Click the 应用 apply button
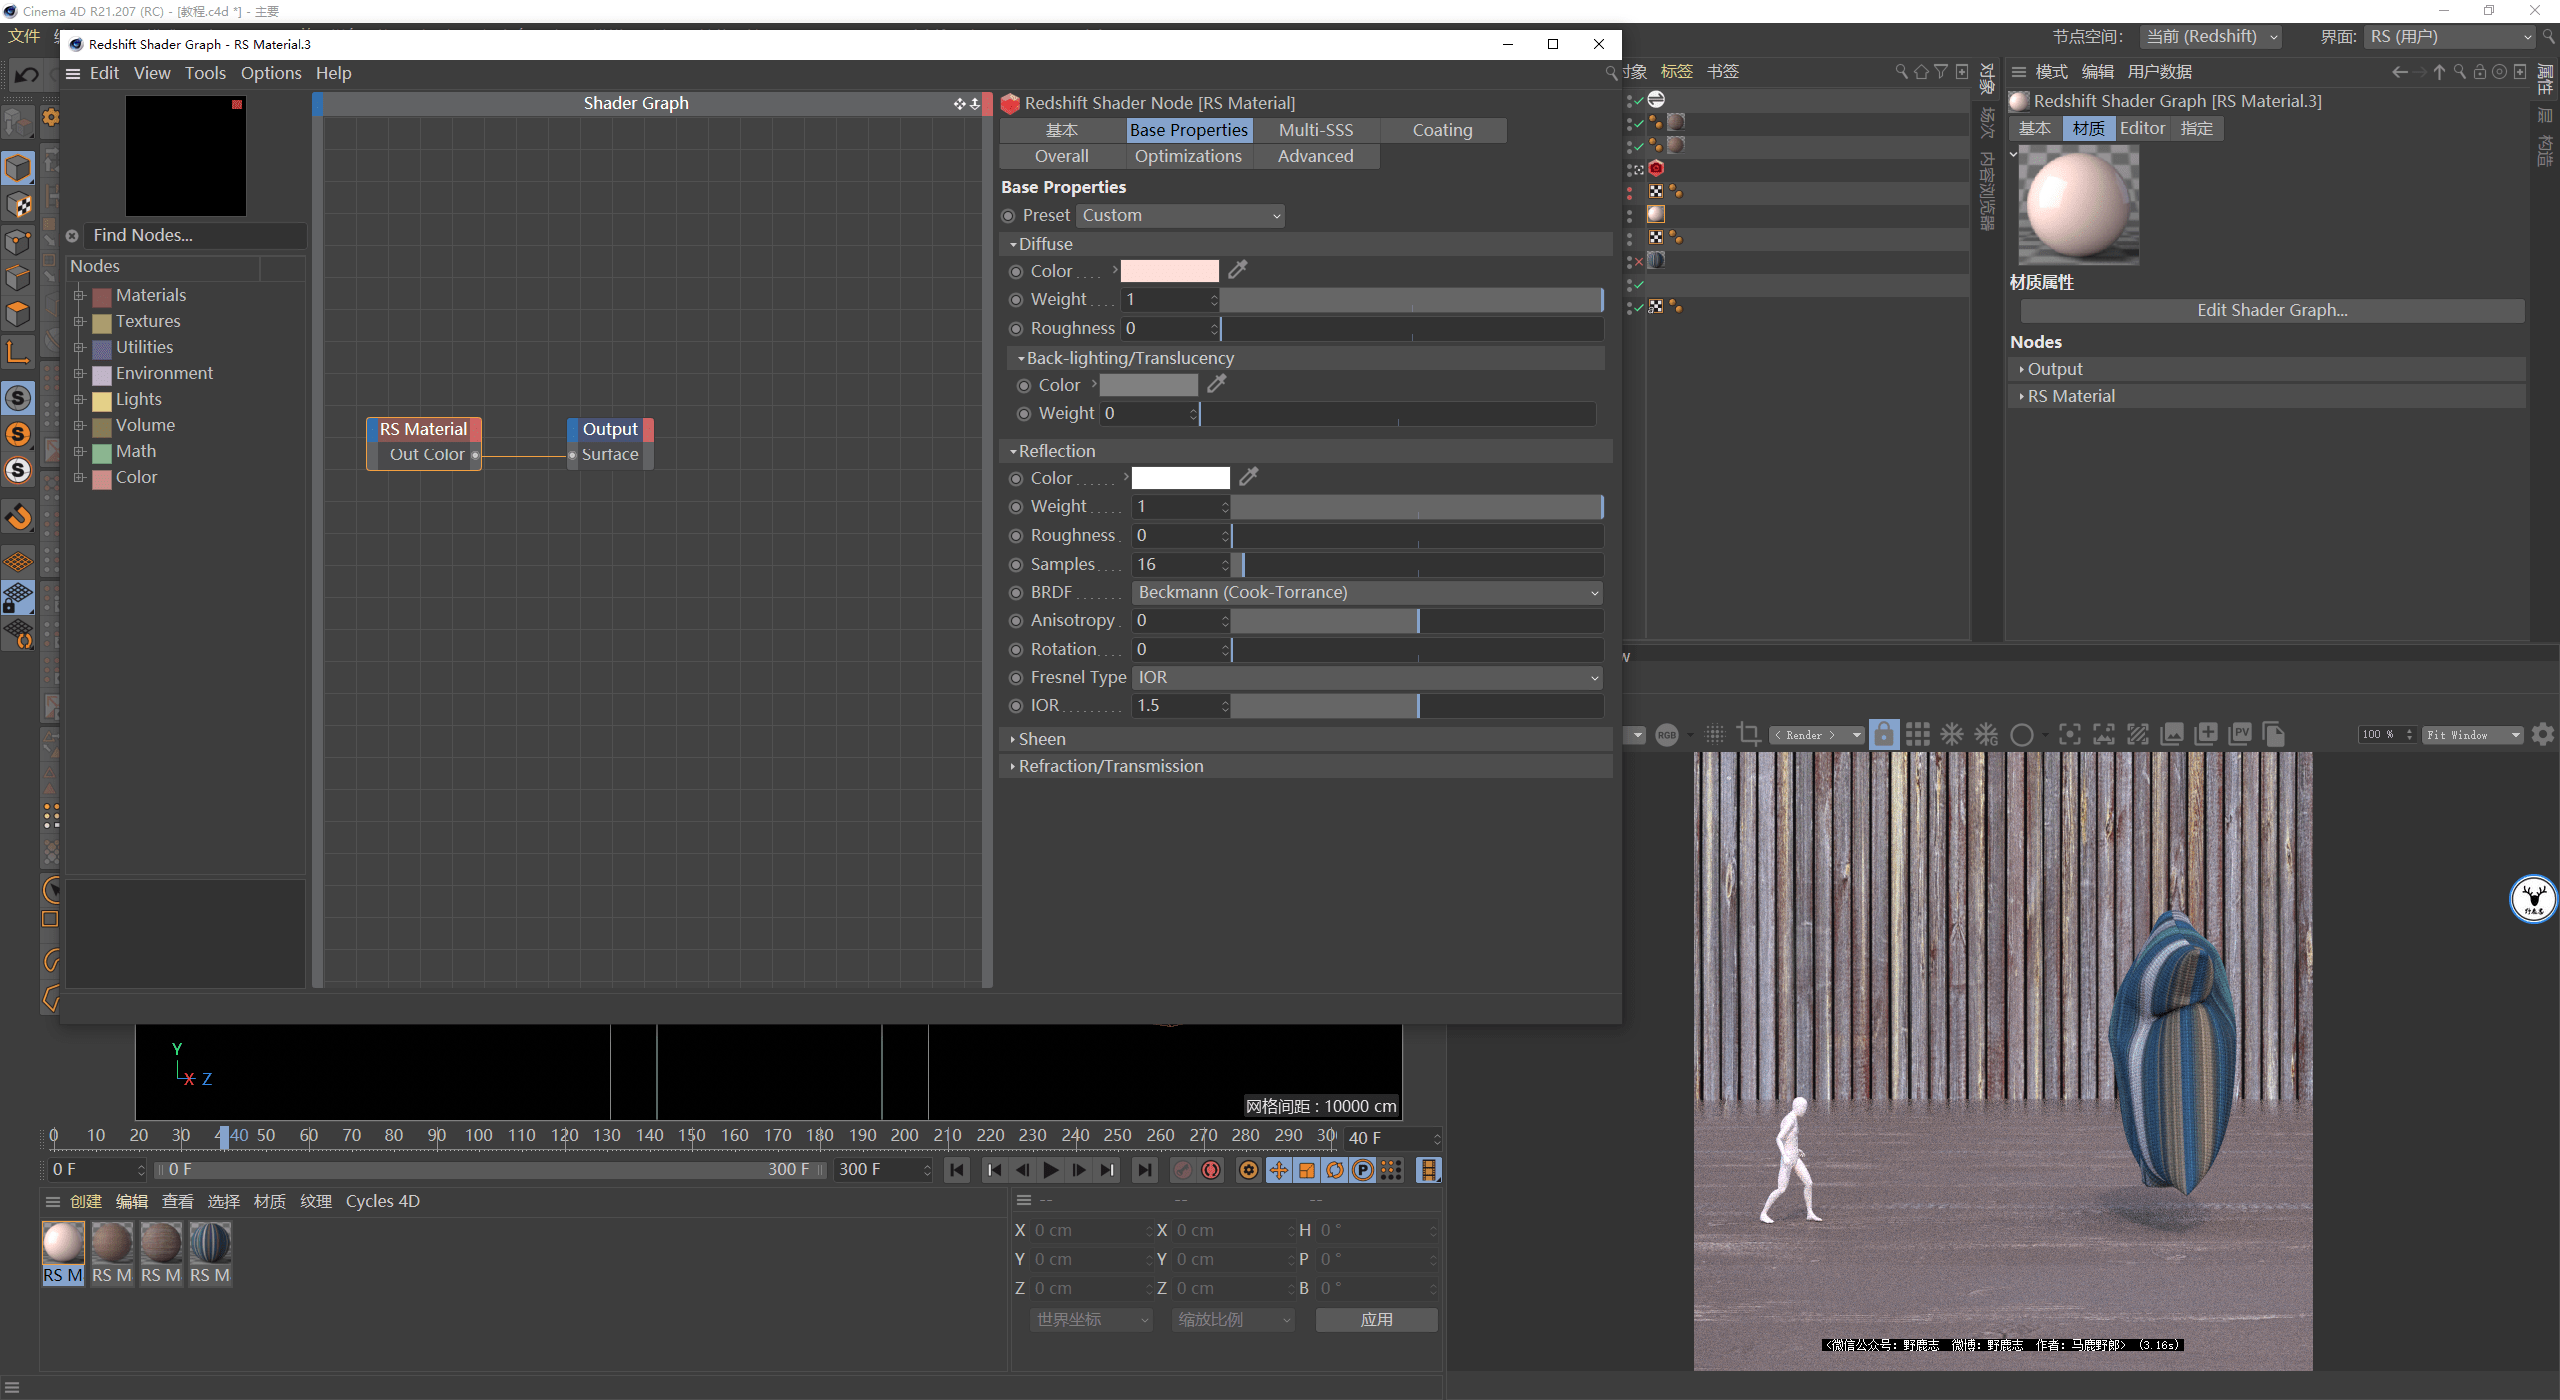 pyautogui.click(x=1376, y=1320)
